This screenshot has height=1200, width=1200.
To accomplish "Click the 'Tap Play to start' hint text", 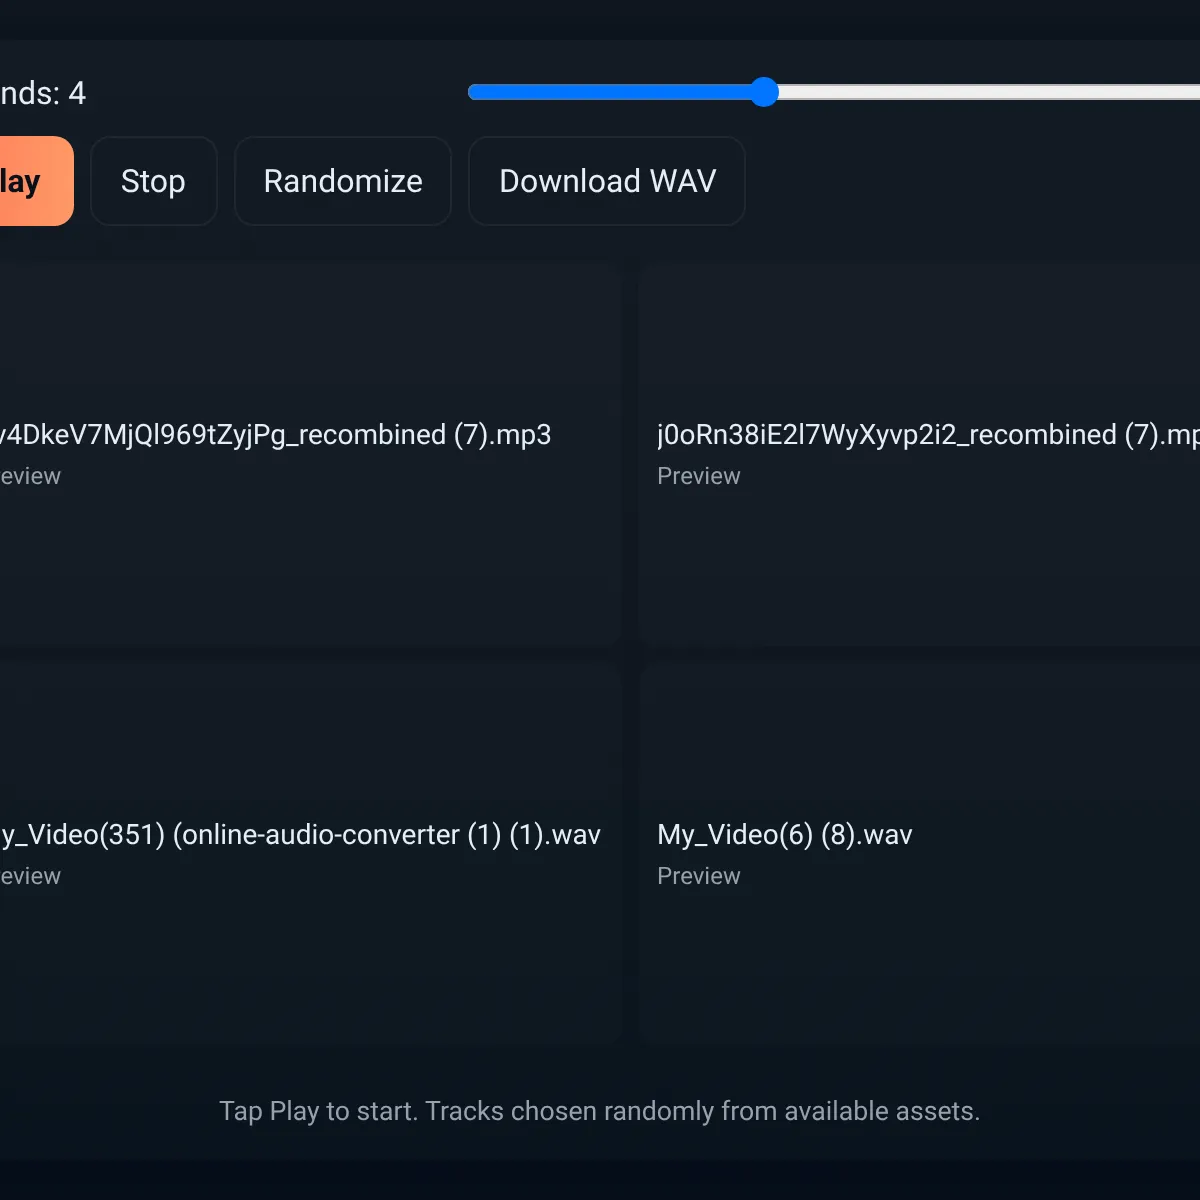I will click(599, 1111).
